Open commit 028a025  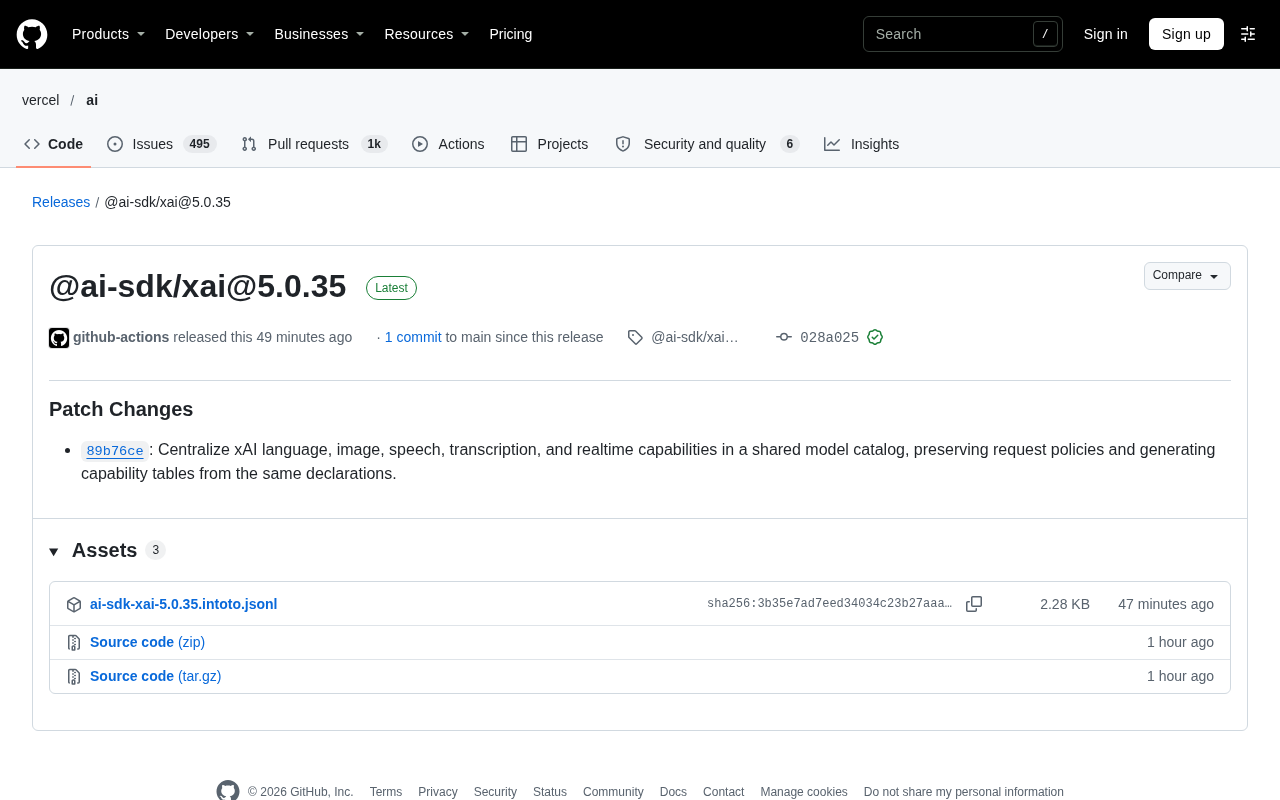point(829,338)
